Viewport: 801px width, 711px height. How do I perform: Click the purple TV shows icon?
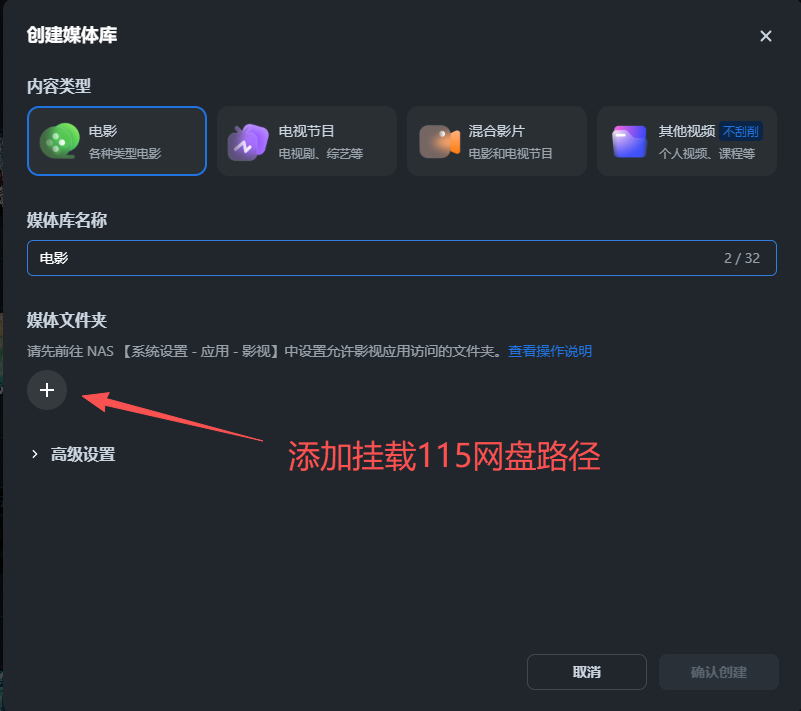248,142
